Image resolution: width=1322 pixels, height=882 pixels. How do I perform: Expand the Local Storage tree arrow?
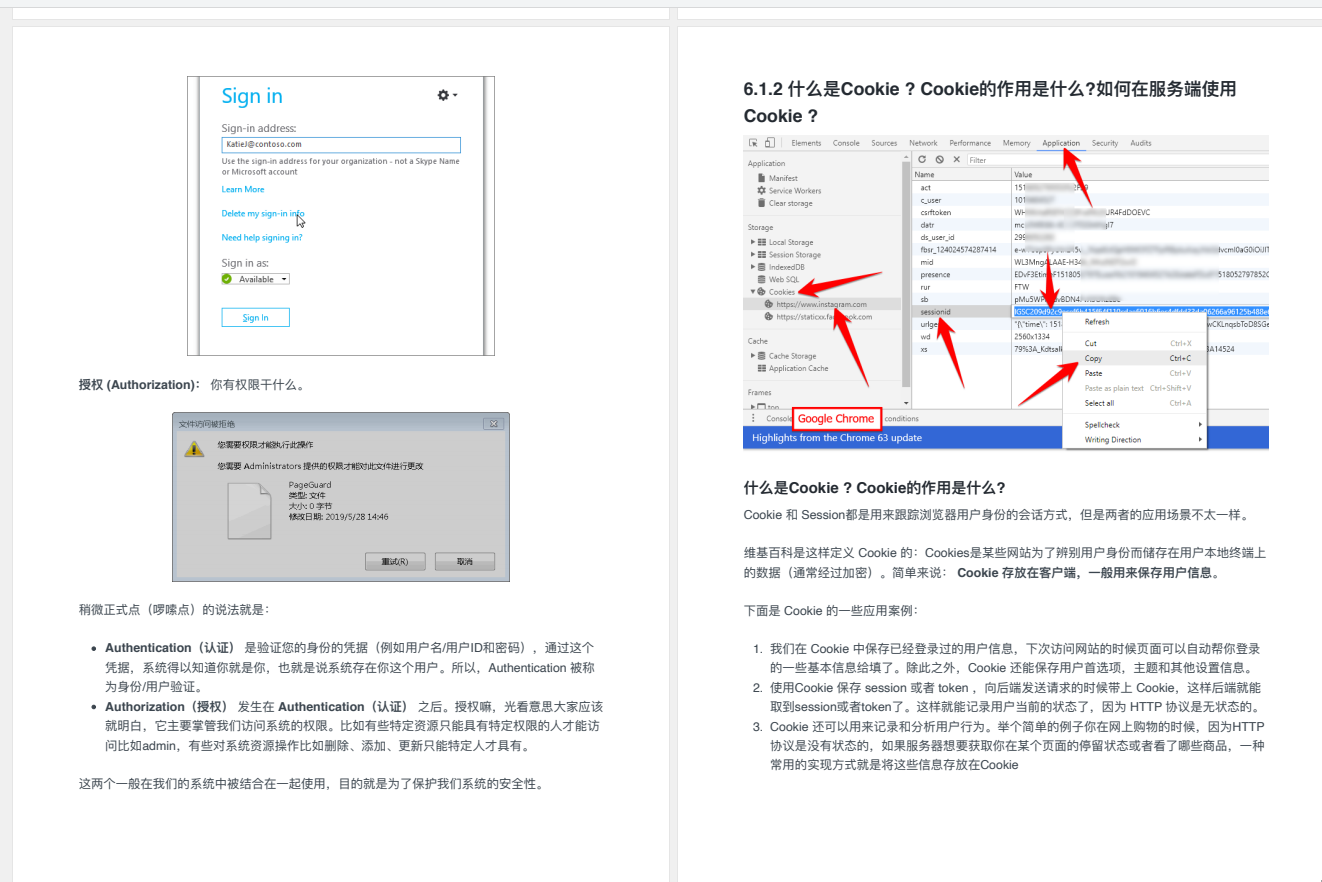click(x=753, y=242)
